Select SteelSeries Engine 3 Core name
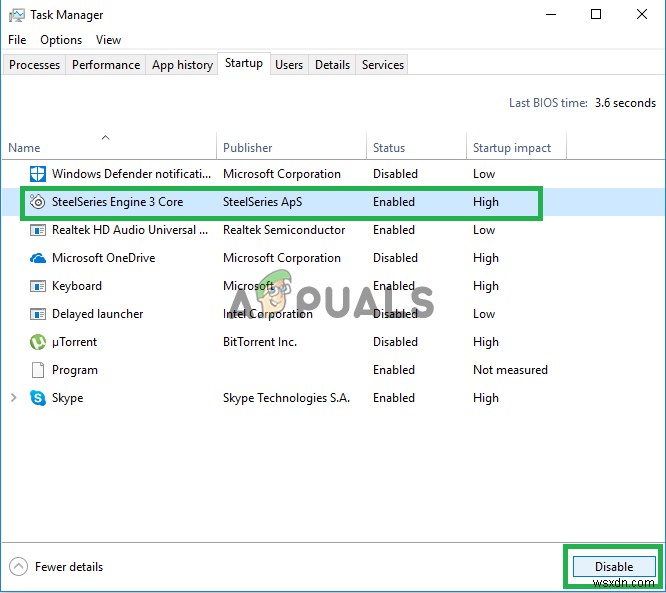 [x=117, y=202]
